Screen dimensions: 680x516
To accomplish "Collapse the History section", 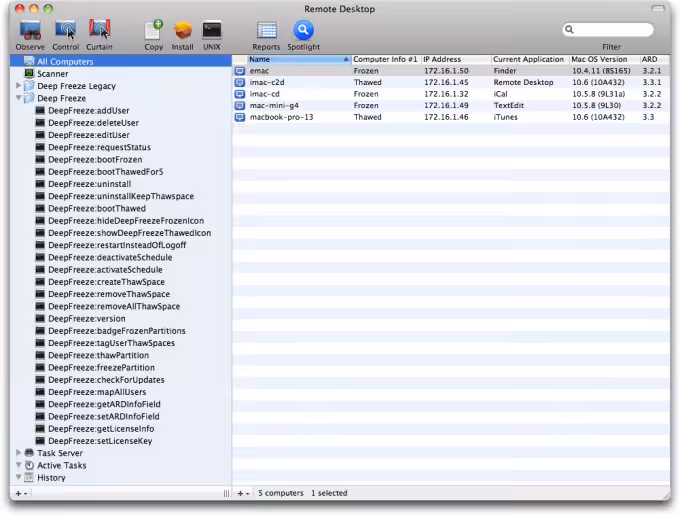I will [x=19, y=477].
